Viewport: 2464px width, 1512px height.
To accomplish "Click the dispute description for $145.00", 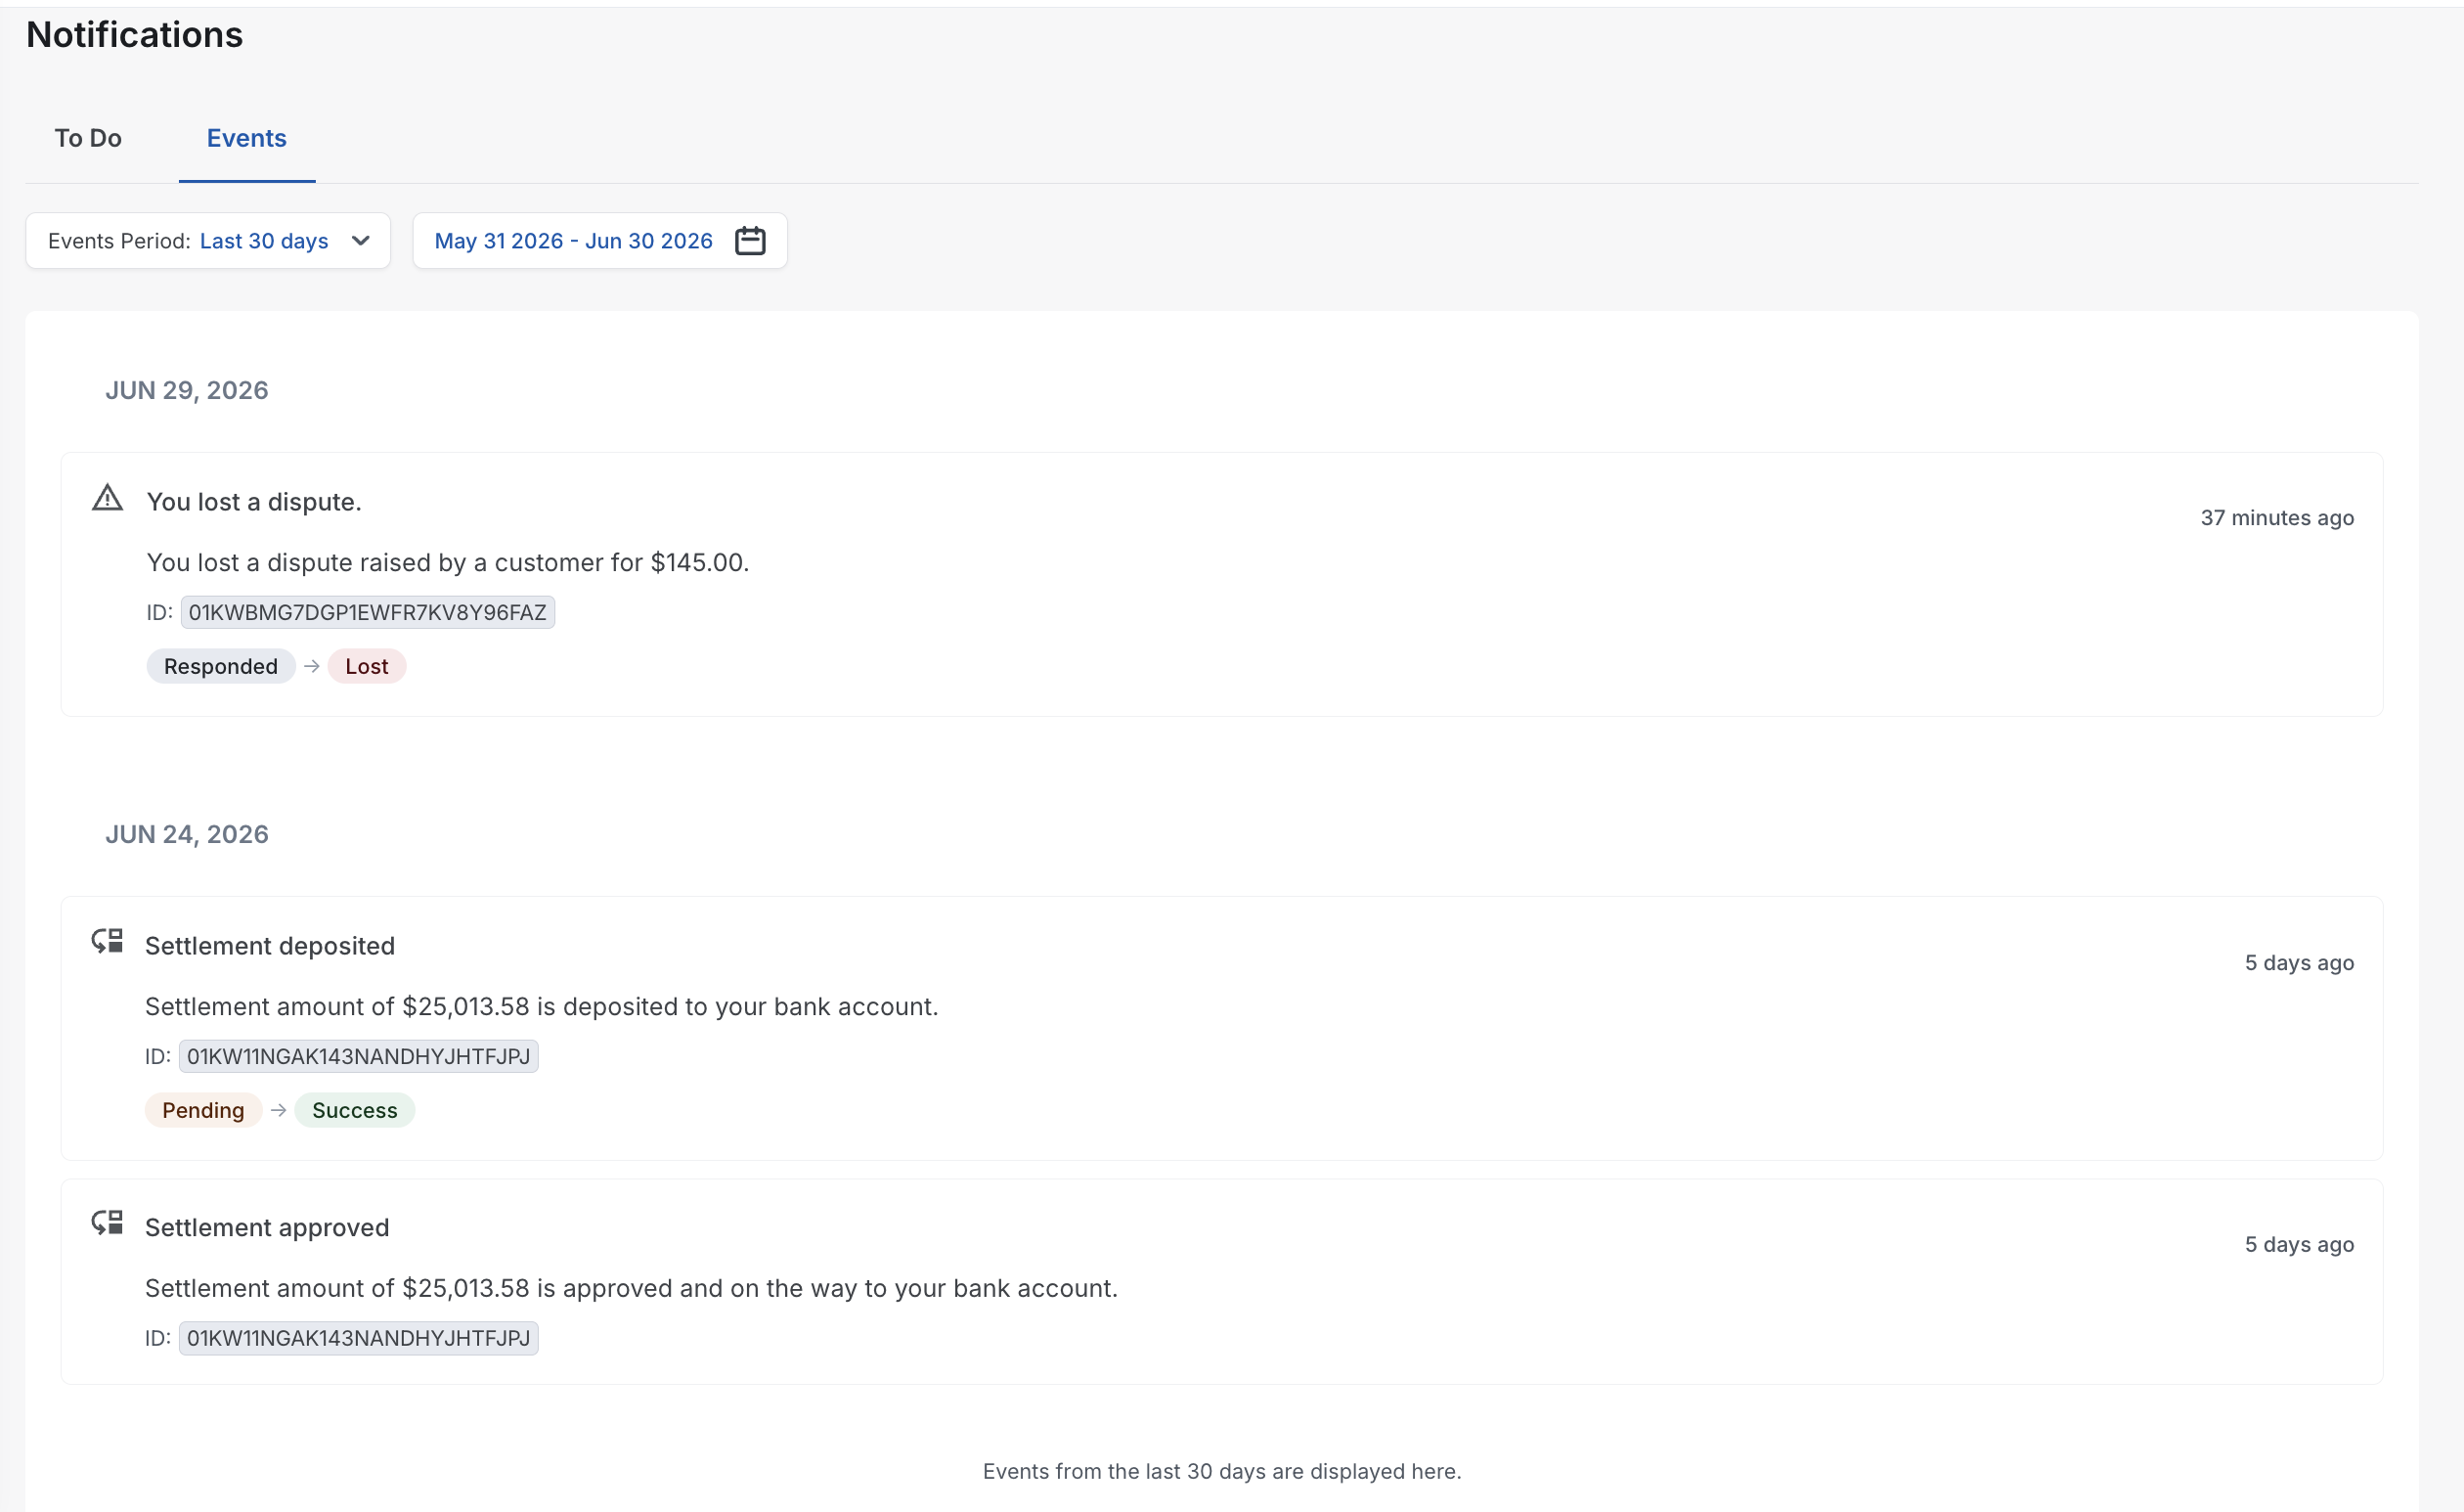I will tap(448, 563).
